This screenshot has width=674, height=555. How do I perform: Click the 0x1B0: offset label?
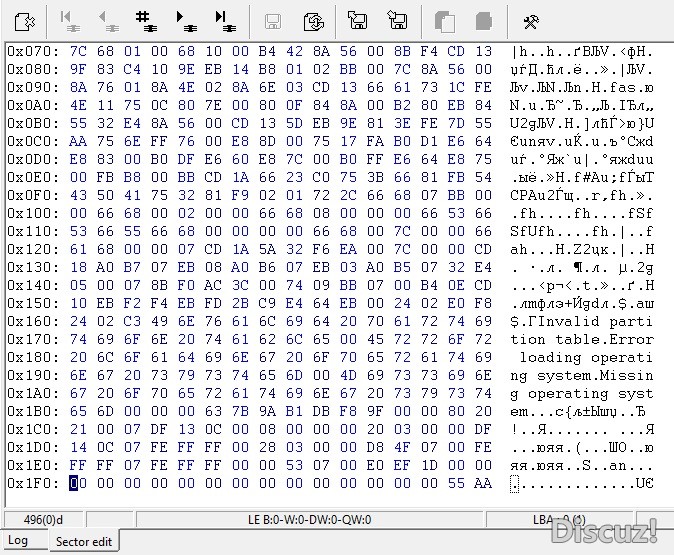33,411
